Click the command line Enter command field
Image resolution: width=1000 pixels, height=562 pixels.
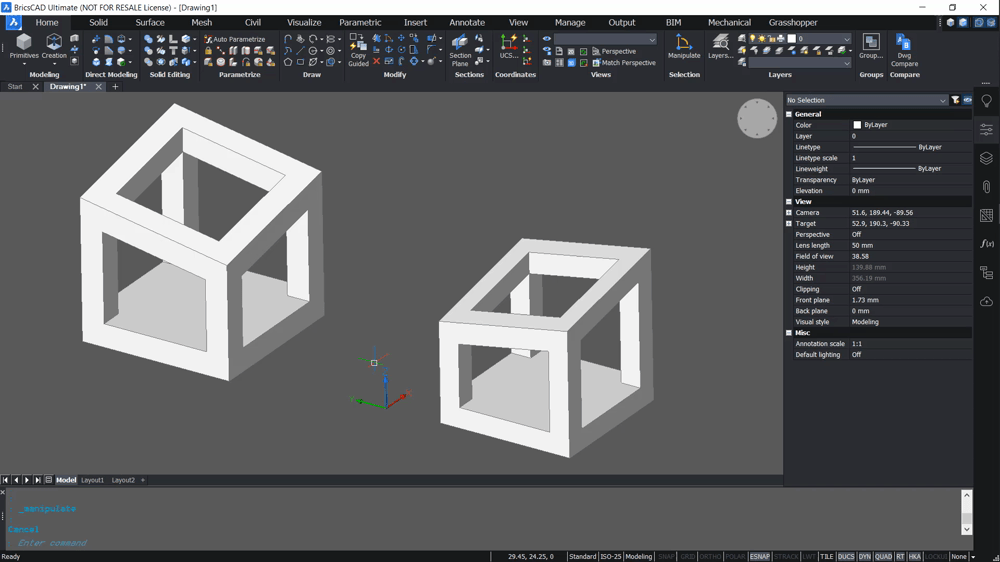(51, 543)
